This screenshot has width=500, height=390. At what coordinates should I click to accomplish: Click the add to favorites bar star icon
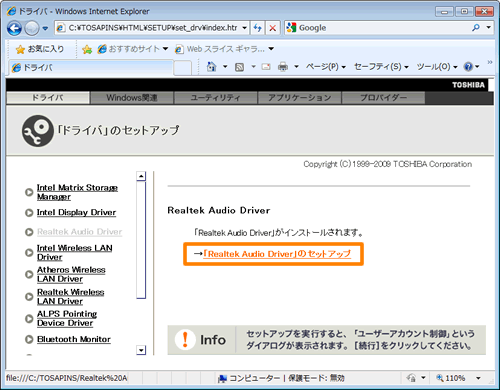click(x=87, y=50)
